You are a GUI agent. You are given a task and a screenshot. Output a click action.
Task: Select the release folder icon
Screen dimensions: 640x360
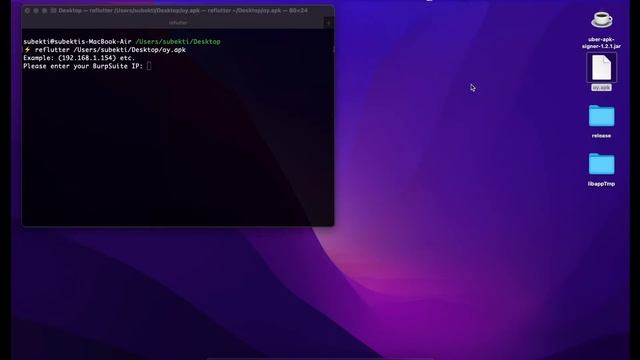click(602, 116)
